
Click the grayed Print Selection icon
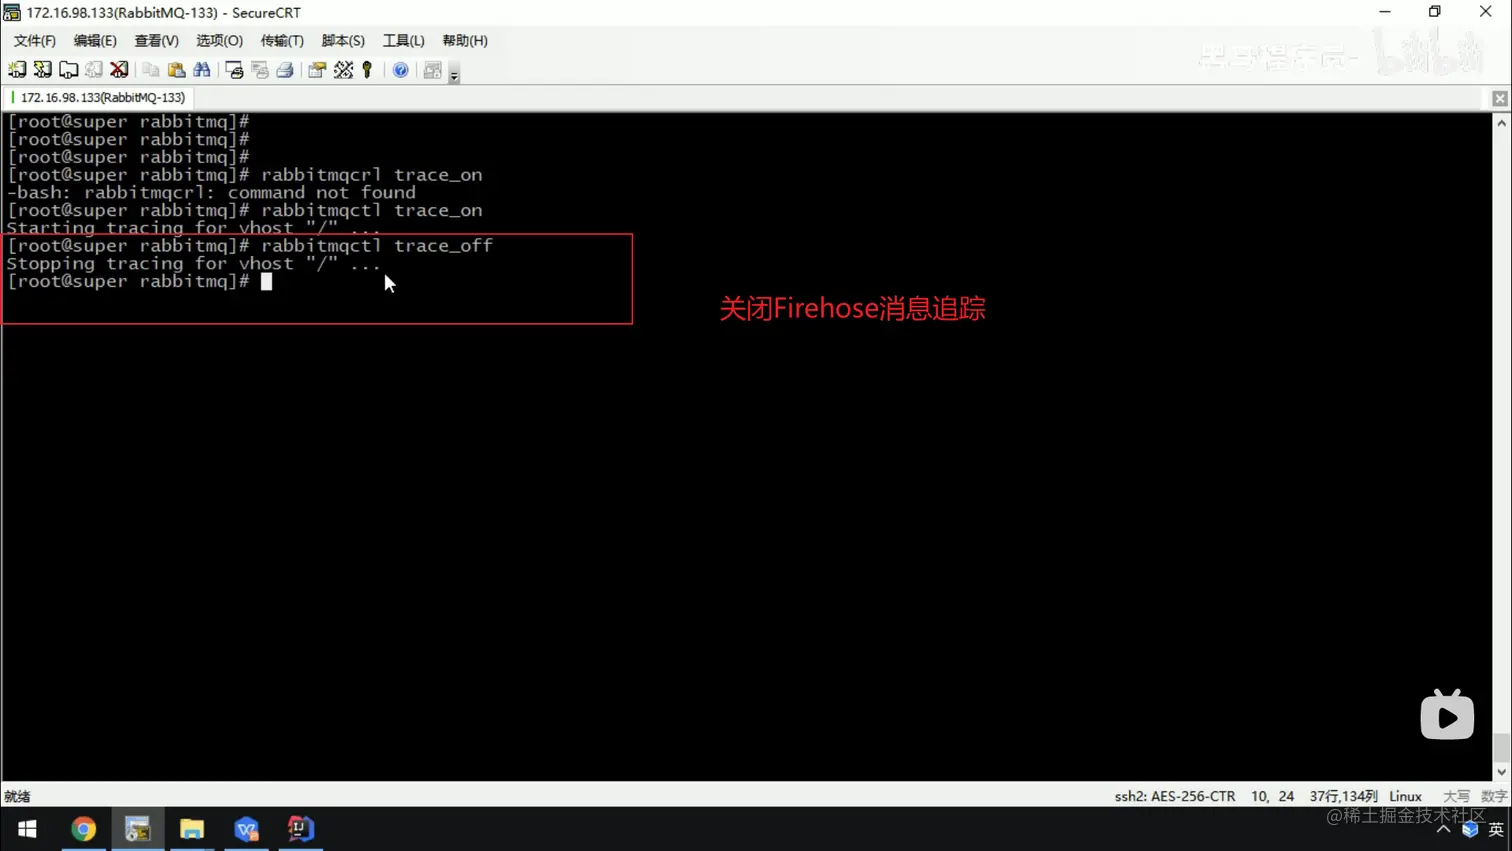click(260, 70)
